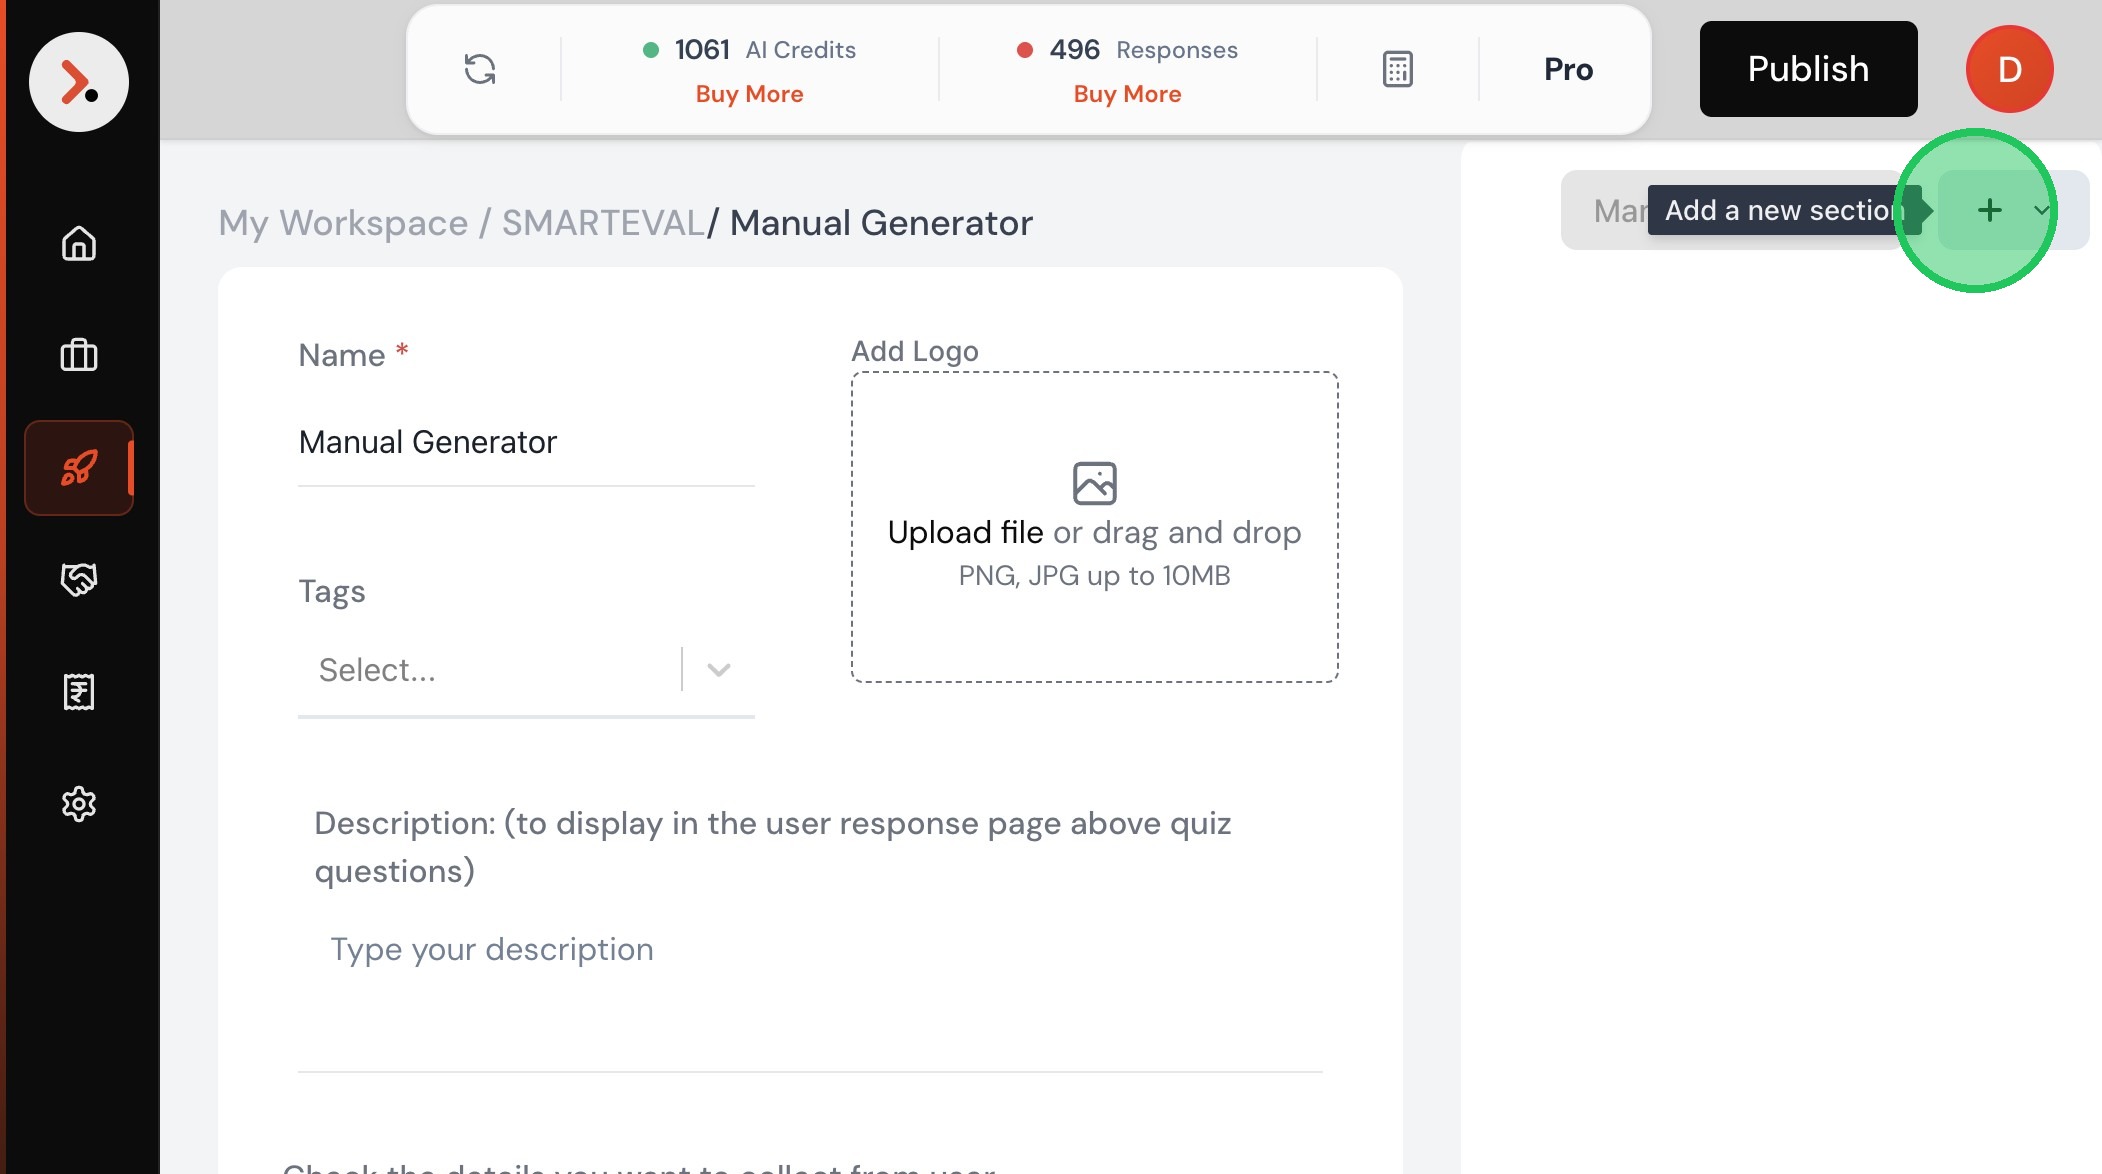This screenshot has width=2102, height=1174.
Task: Expand the chevron next to the plus button
Action: tap(2041, 210)
